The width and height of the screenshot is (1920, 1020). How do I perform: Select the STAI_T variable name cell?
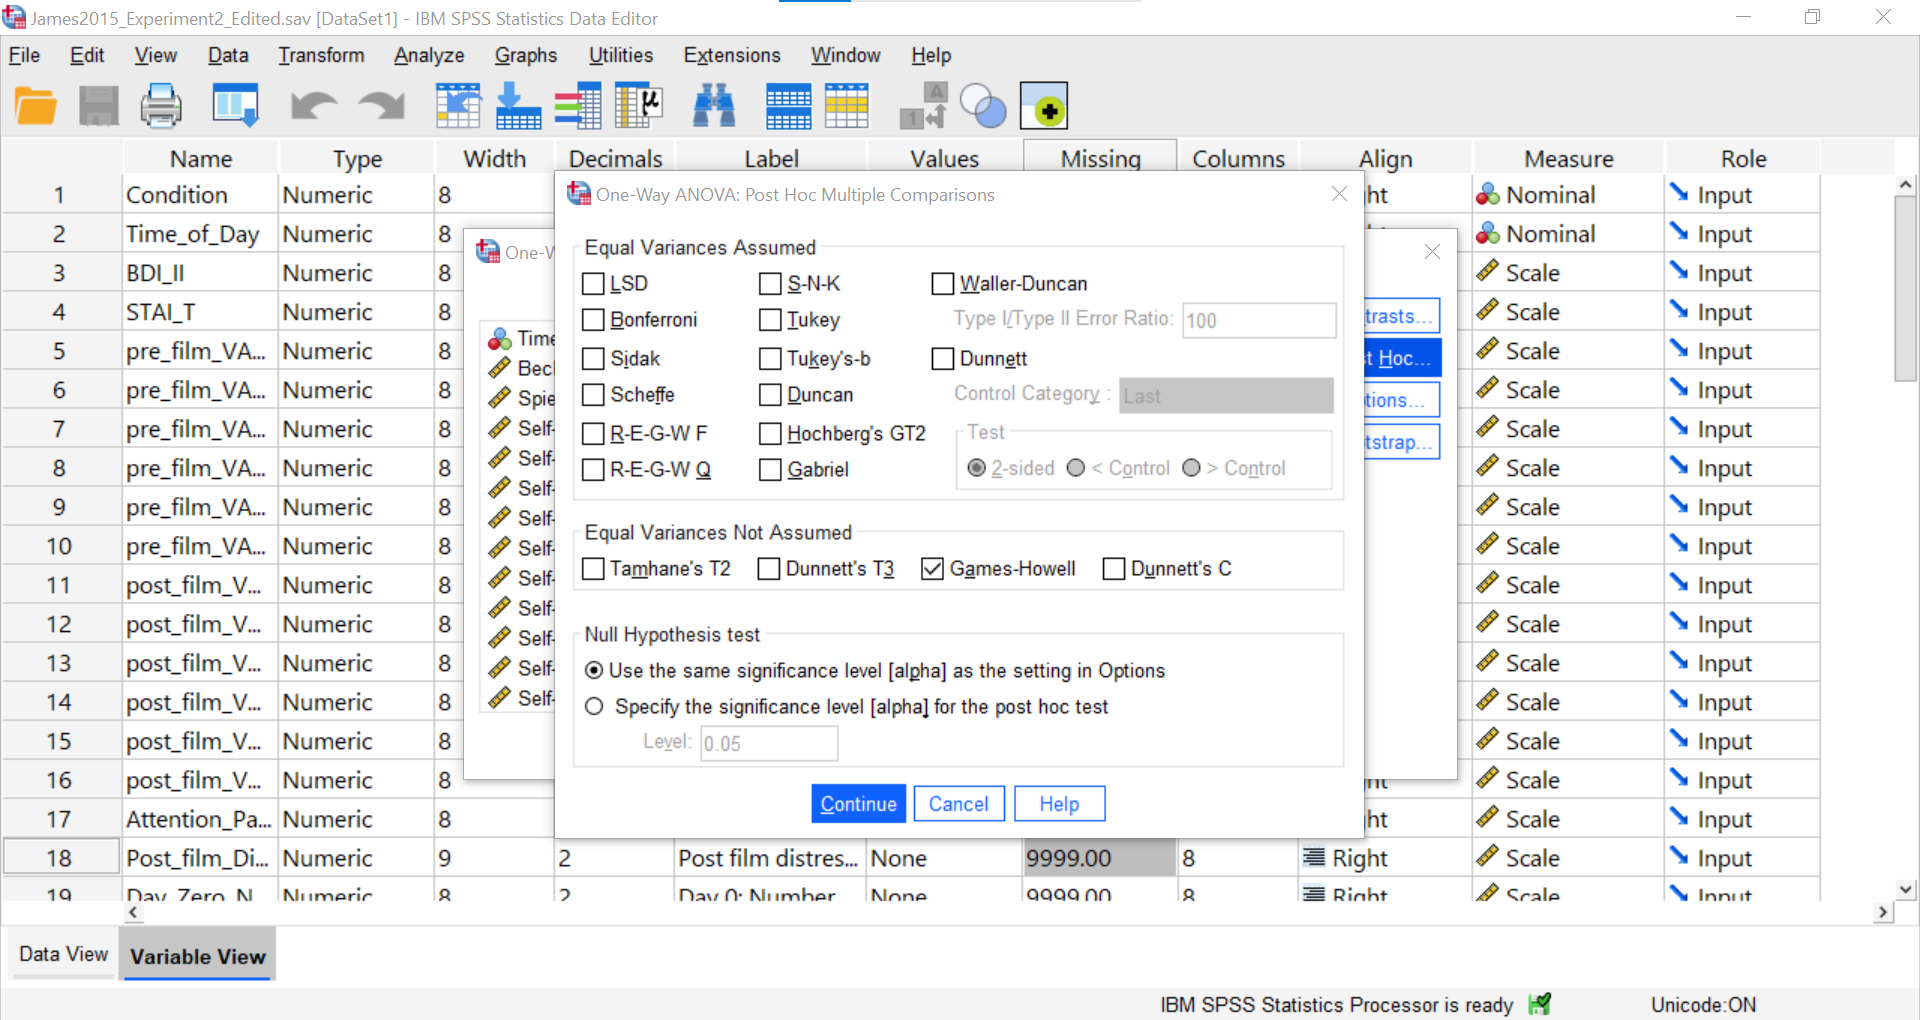pyautogui.click(x=200, y=312)
